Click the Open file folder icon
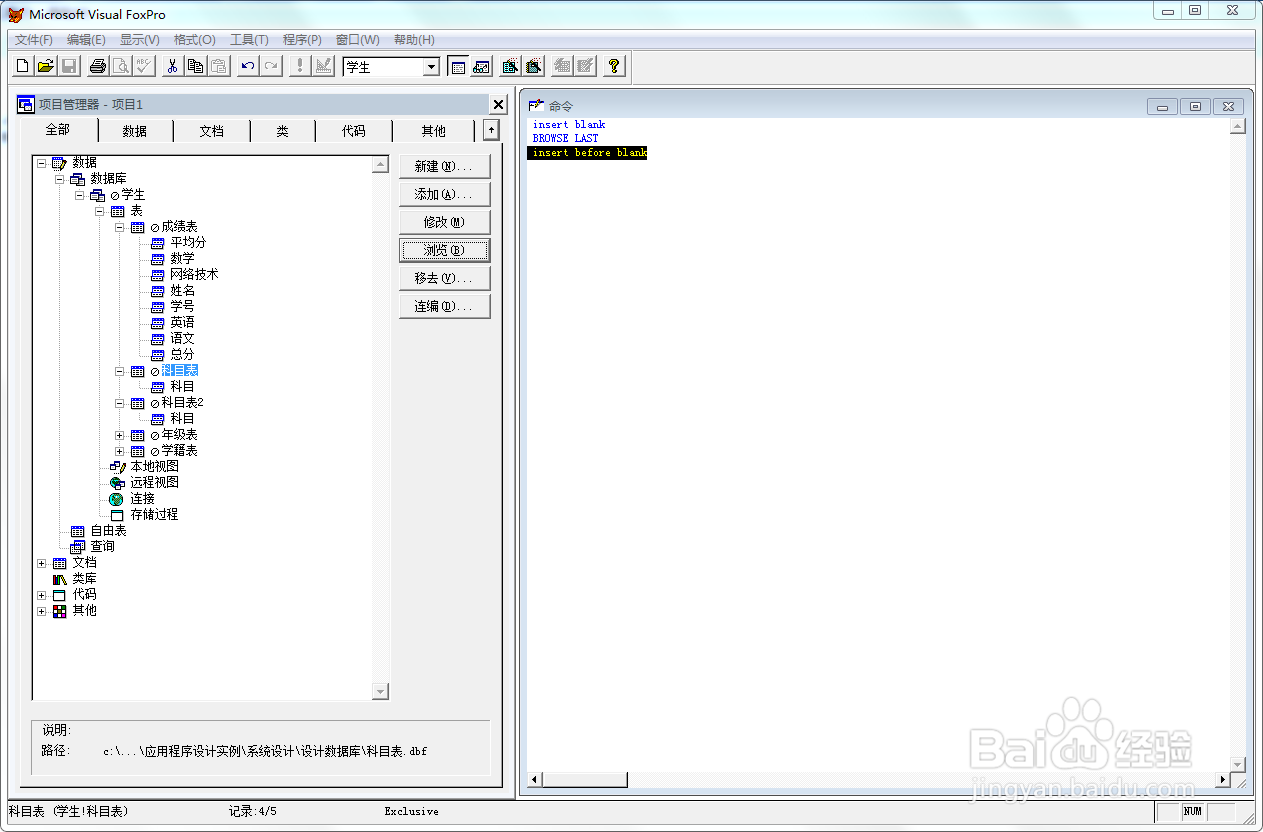Viewport: 1263px width, 832px height. (x=46, y=66)
